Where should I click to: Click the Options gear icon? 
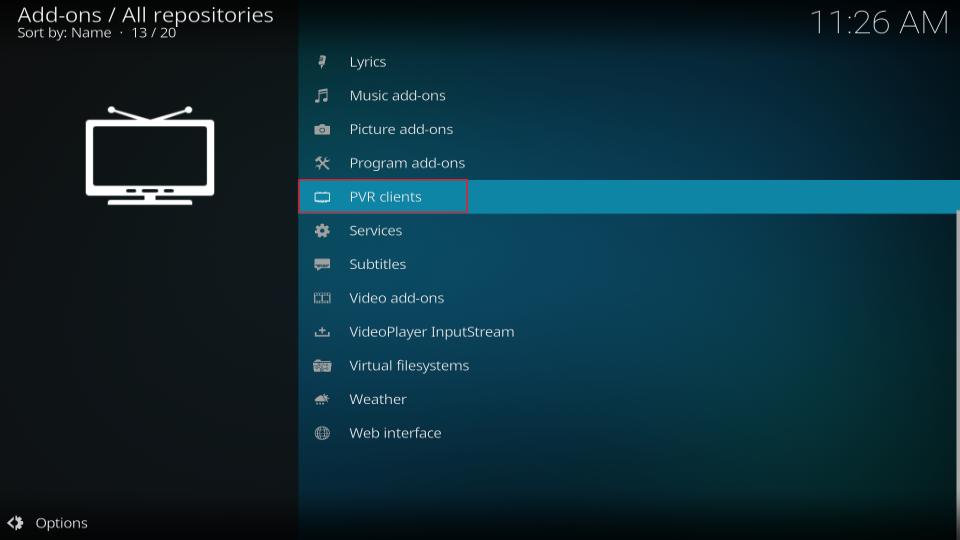(x=15, y=523)
